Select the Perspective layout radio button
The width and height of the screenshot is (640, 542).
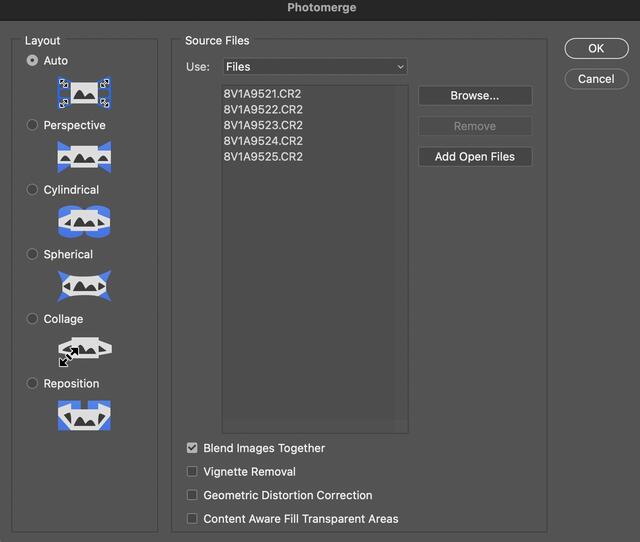(32, 125)
